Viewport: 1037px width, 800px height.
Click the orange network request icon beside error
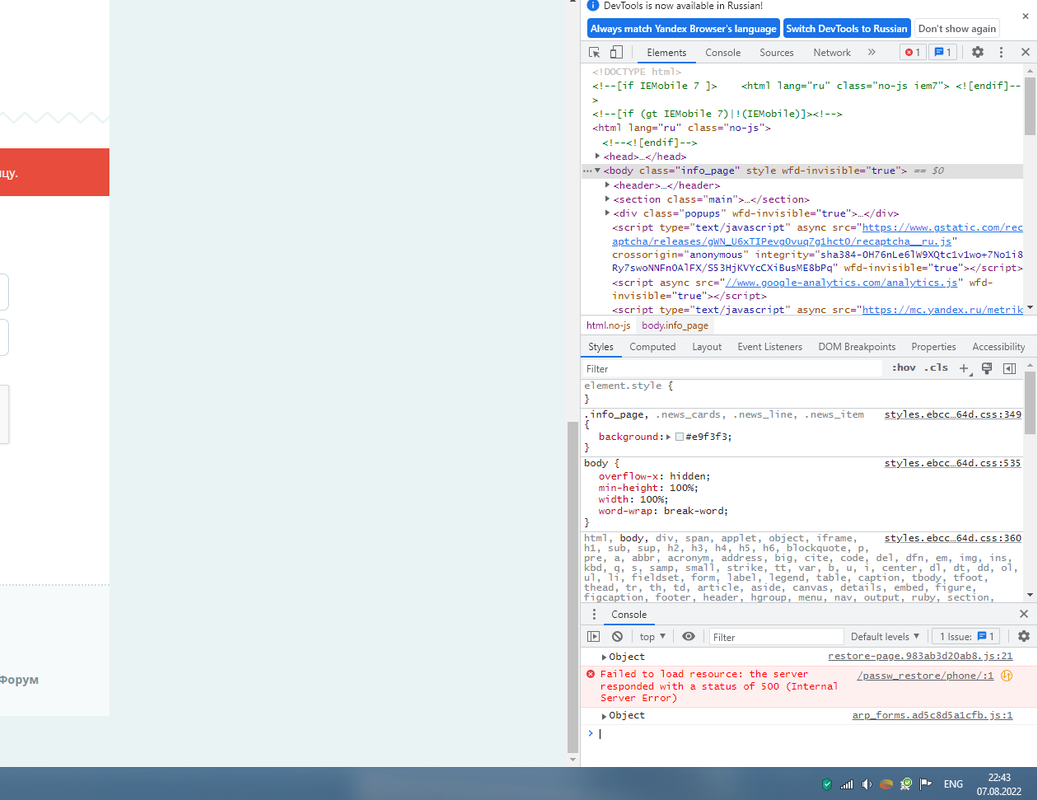[1007, 676]
